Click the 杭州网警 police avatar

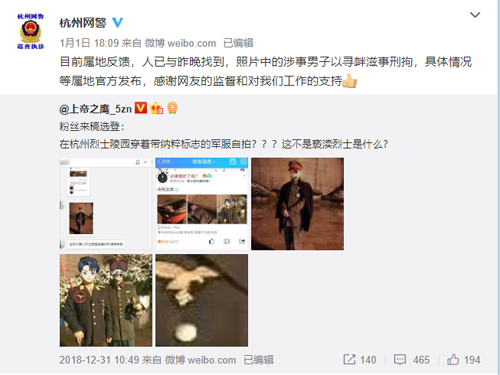point(30,31)
